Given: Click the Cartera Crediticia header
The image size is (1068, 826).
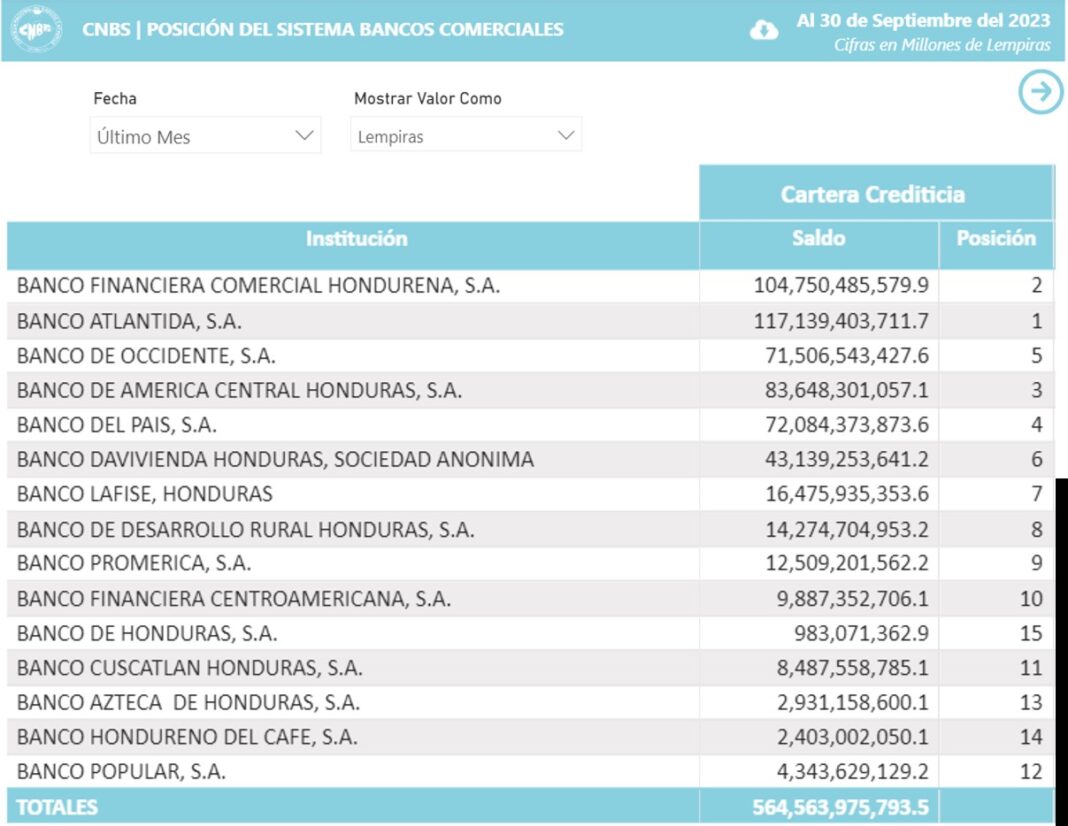Looking at the screenshot, I should (872, 194).
